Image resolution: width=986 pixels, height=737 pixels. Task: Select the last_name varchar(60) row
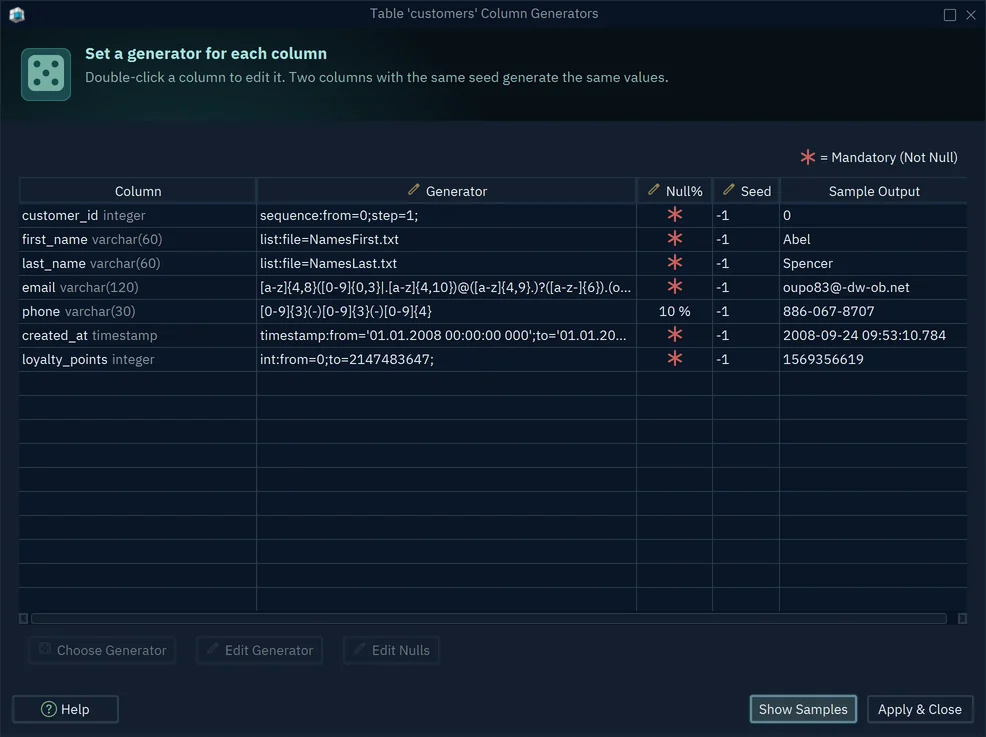(x=493, y=263)
